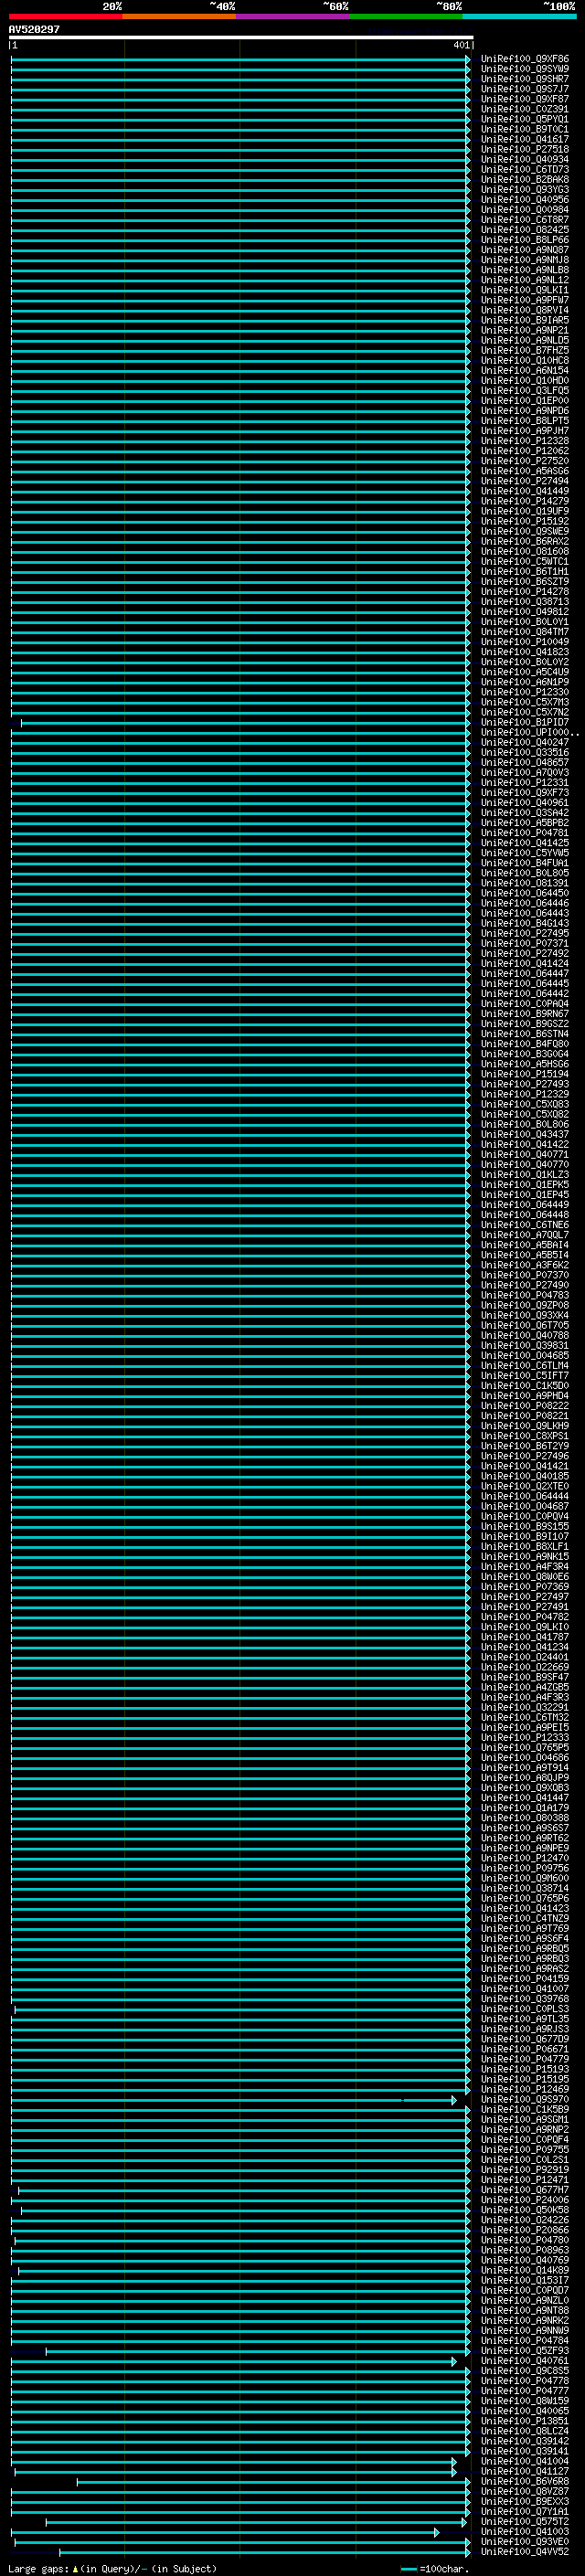Select the truncated UniRef100_UPI000.. label
This screenshot has width=585, height=2576.
tap(530, 732)
